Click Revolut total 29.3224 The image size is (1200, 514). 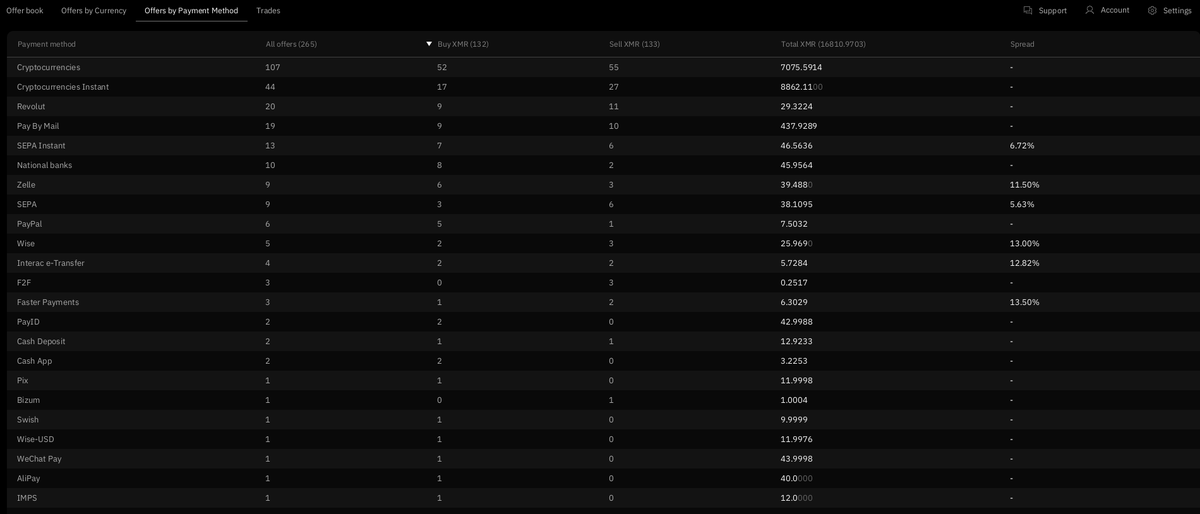(x=797, y=106)
